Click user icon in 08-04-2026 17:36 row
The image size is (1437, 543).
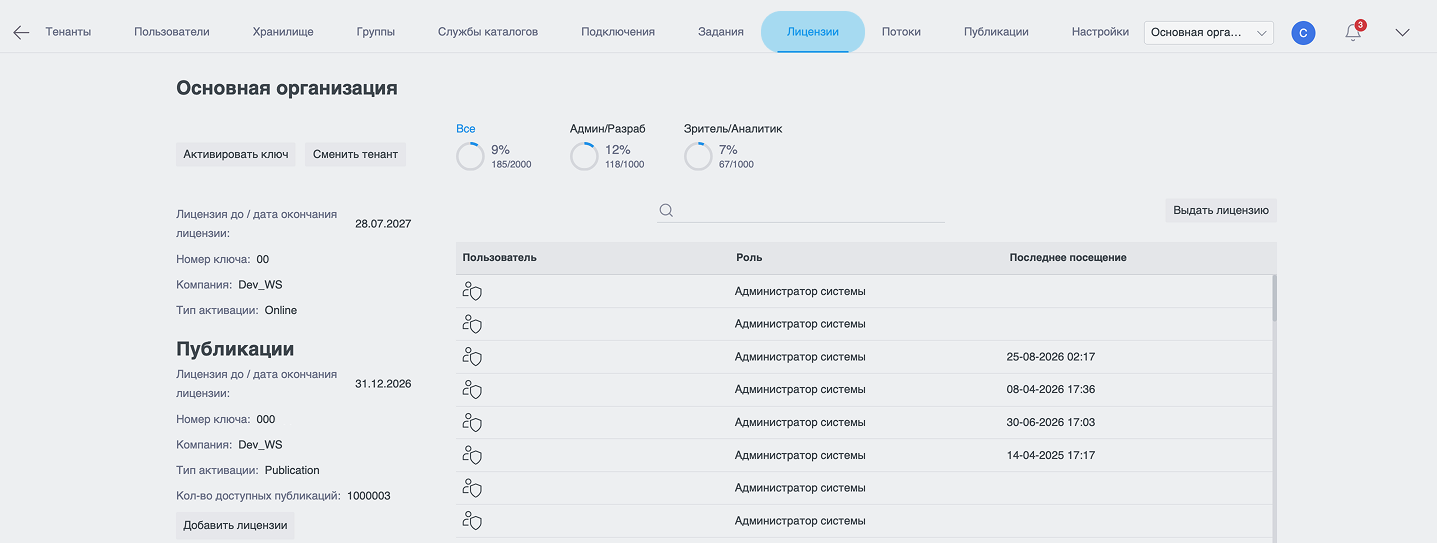472,390
